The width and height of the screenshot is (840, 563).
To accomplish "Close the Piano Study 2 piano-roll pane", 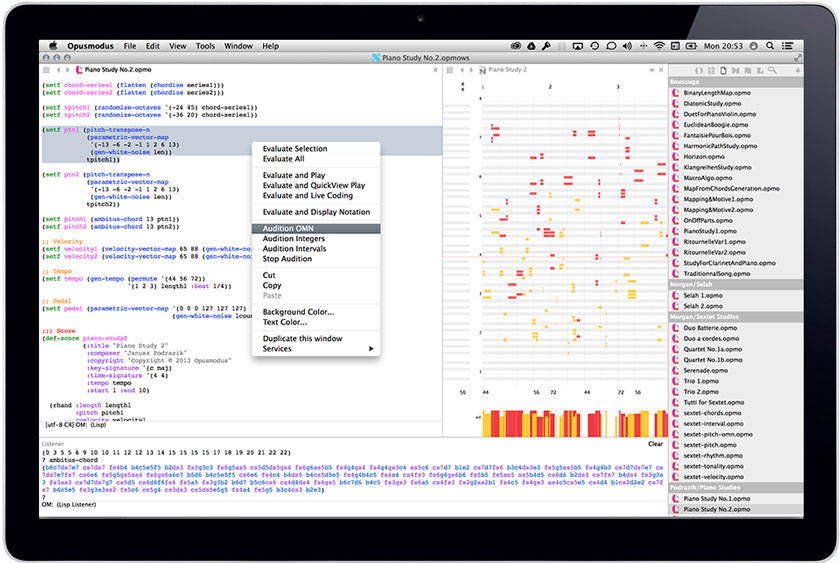I will click(661, 70).
